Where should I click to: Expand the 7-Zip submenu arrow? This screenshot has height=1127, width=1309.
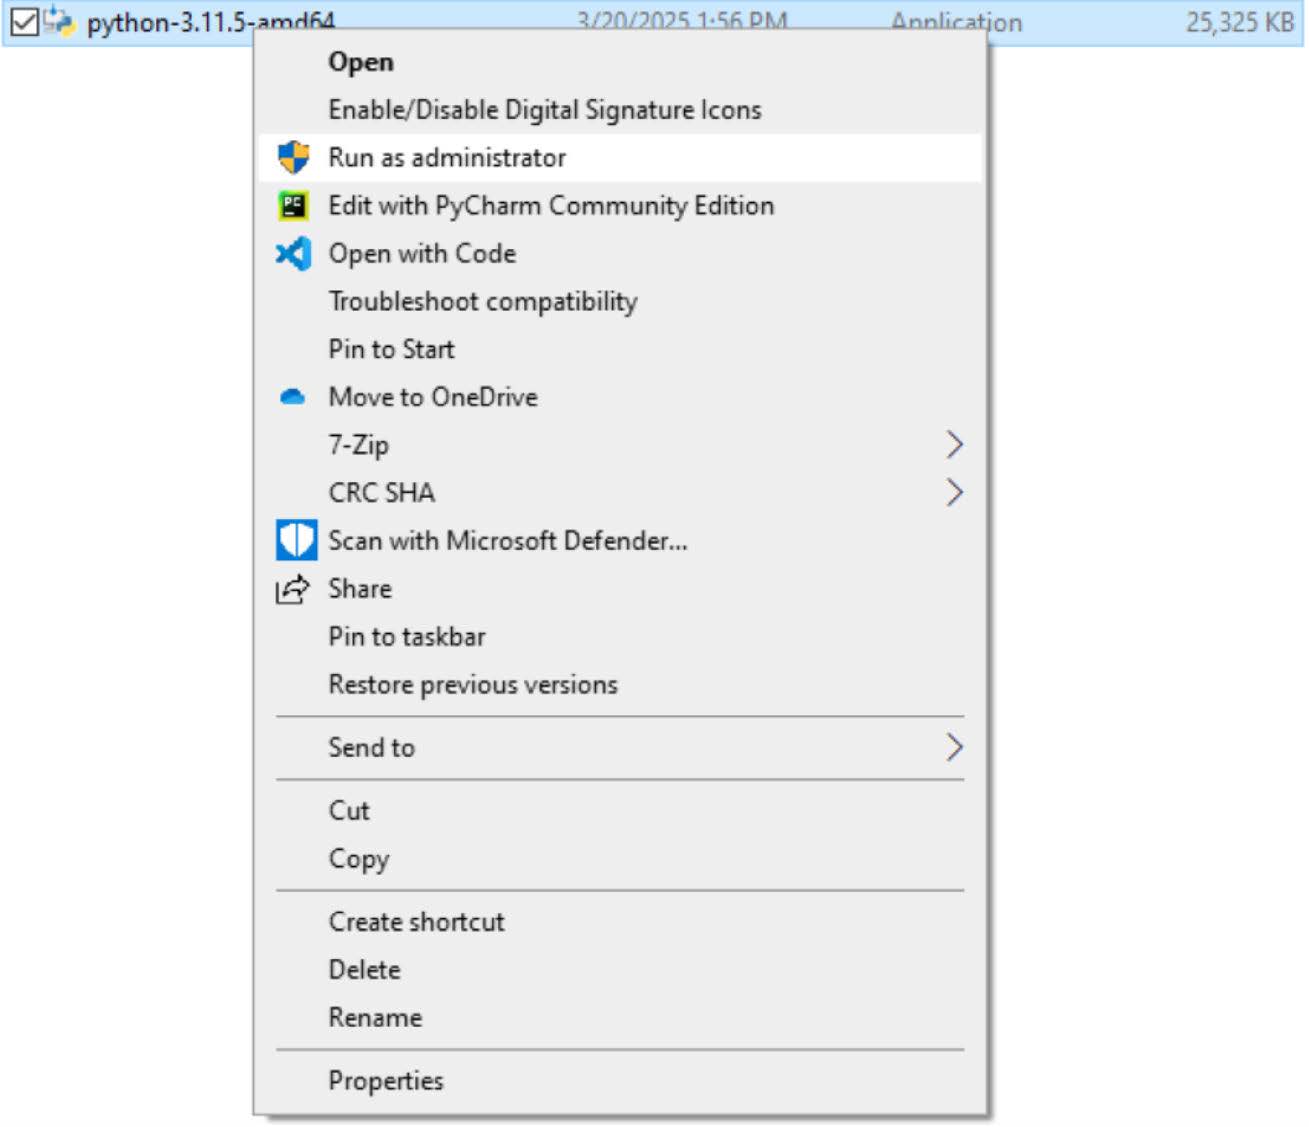(954, 445)
